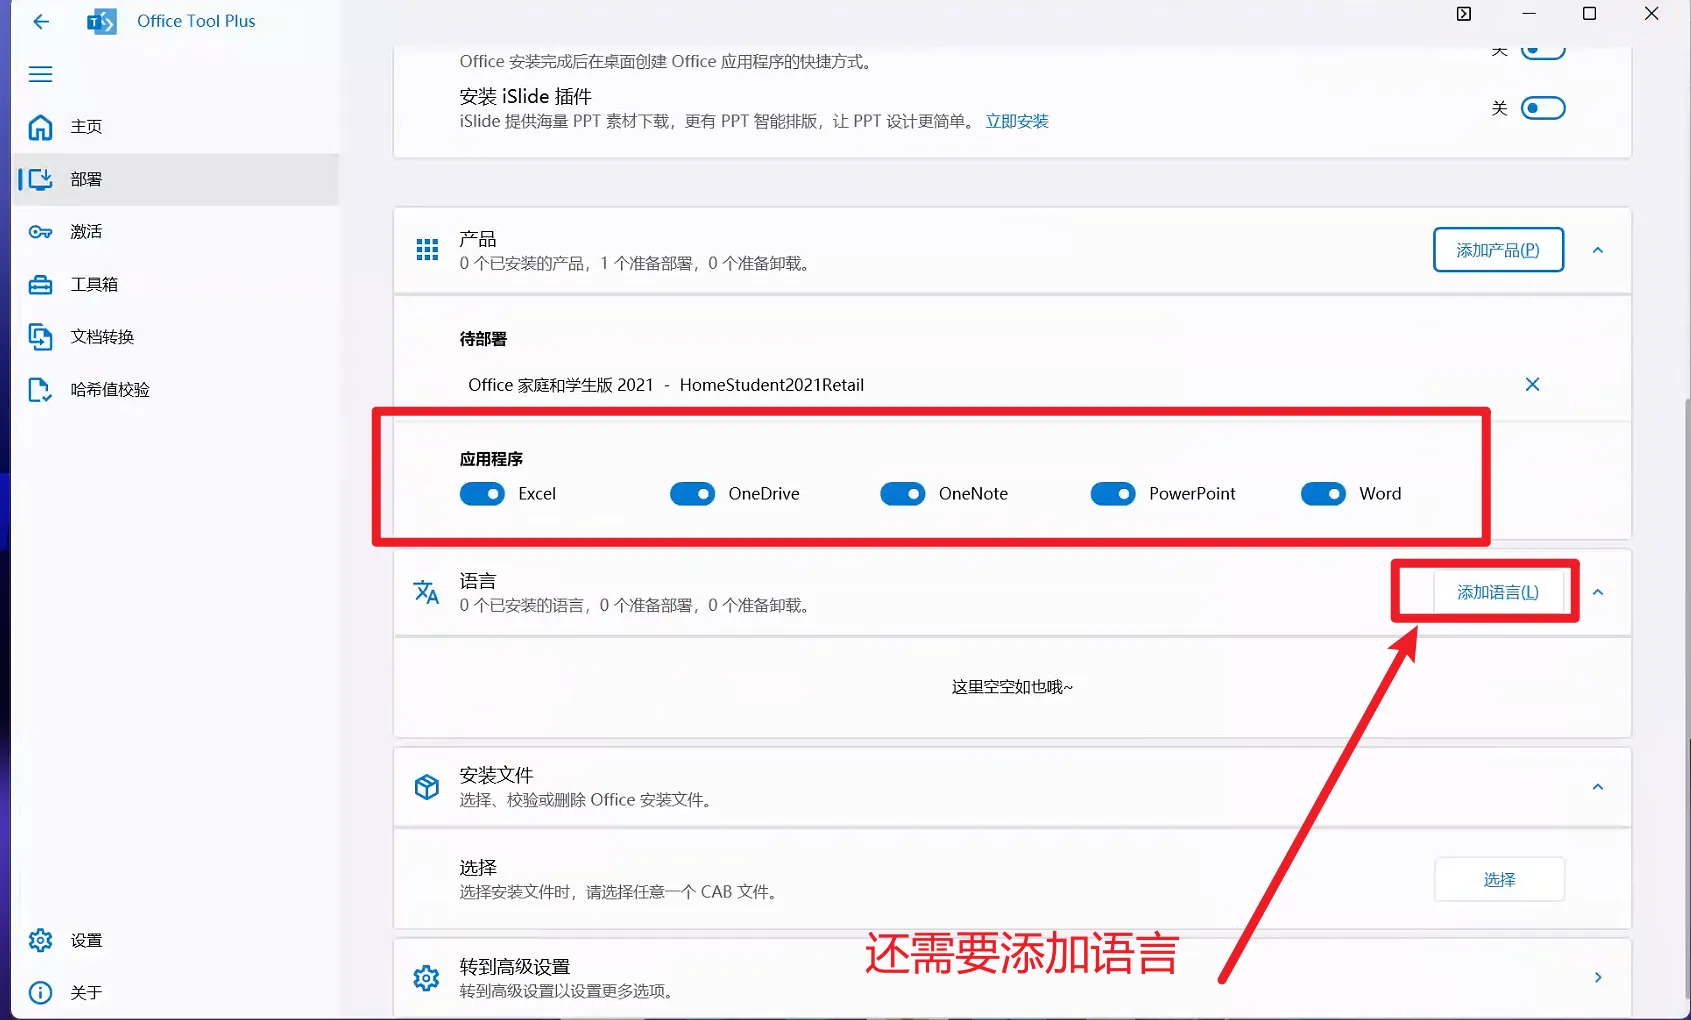Viewport: 1691px width, 1020px height.
Task: Click the home icon in sidebar
Action: pos(41,127)
